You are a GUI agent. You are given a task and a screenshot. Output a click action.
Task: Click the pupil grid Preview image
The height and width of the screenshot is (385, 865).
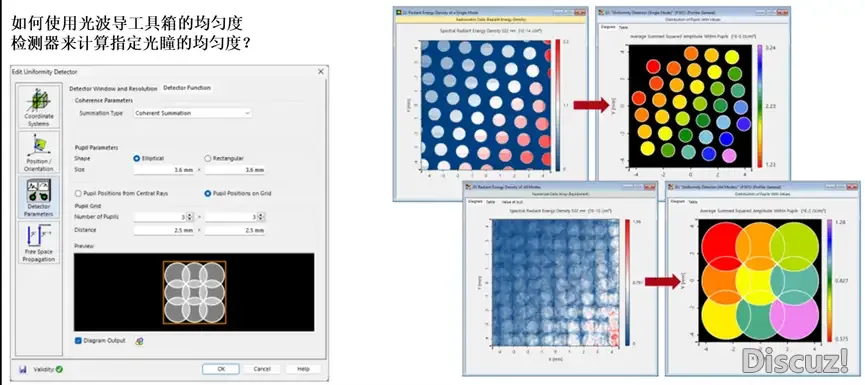194,292
